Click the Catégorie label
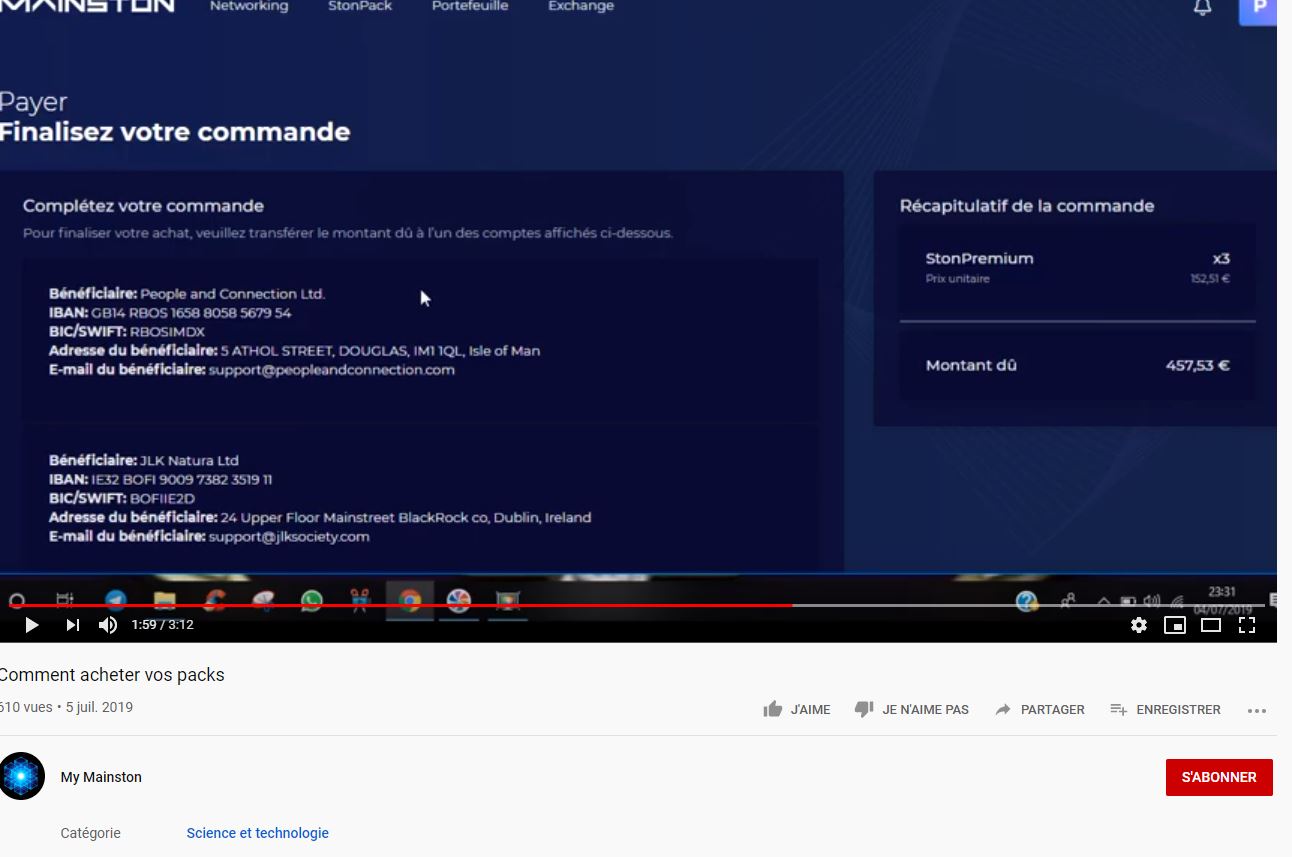The width and height of the screenshot is (1292, 857). tap(90, 833)
